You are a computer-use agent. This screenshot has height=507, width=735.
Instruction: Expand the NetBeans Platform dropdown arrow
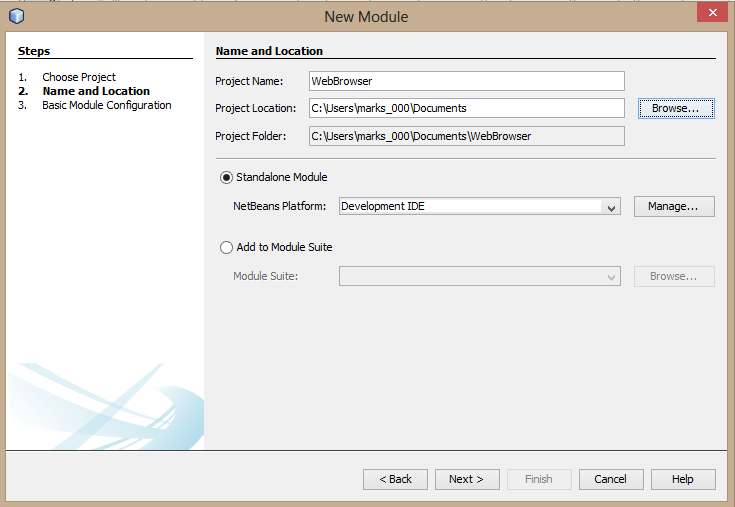click(610, 207)
